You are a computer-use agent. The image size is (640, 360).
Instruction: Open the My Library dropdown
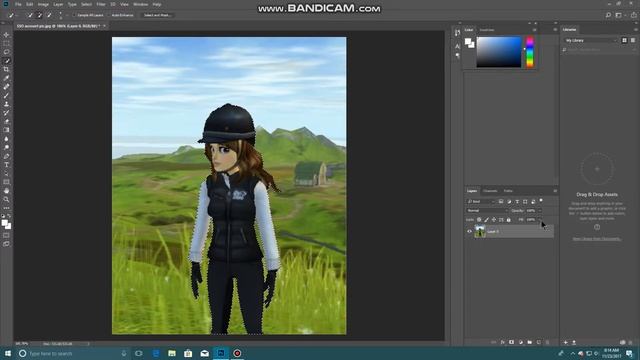point(591,40)
